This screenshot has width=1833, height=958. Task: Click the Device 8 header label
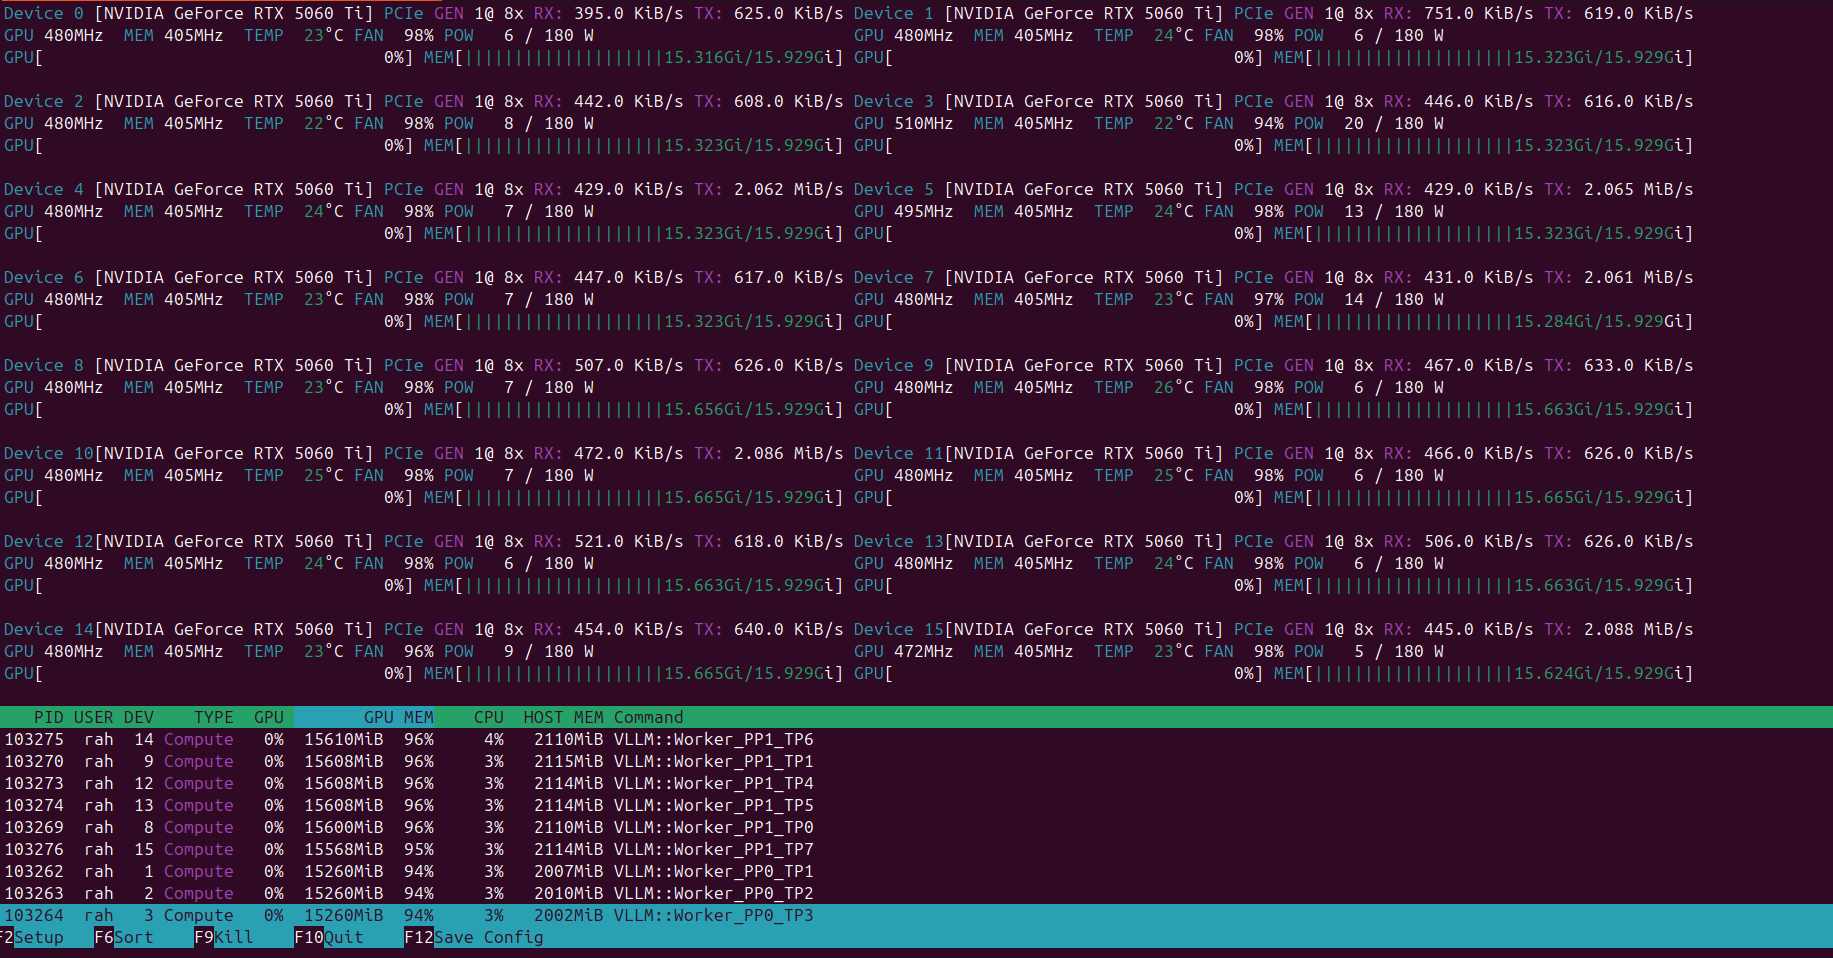point(44,365)
